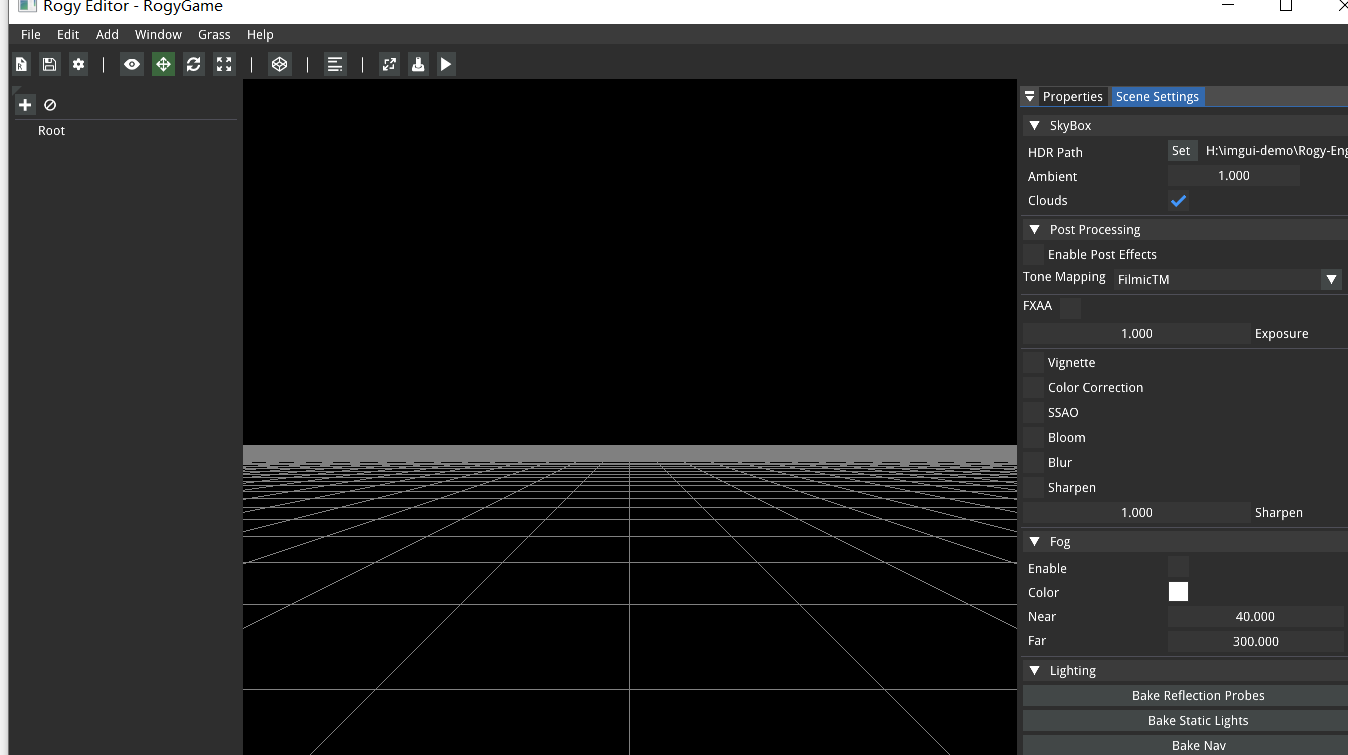Click the FilmicTM combo box

click(1228, 279)
